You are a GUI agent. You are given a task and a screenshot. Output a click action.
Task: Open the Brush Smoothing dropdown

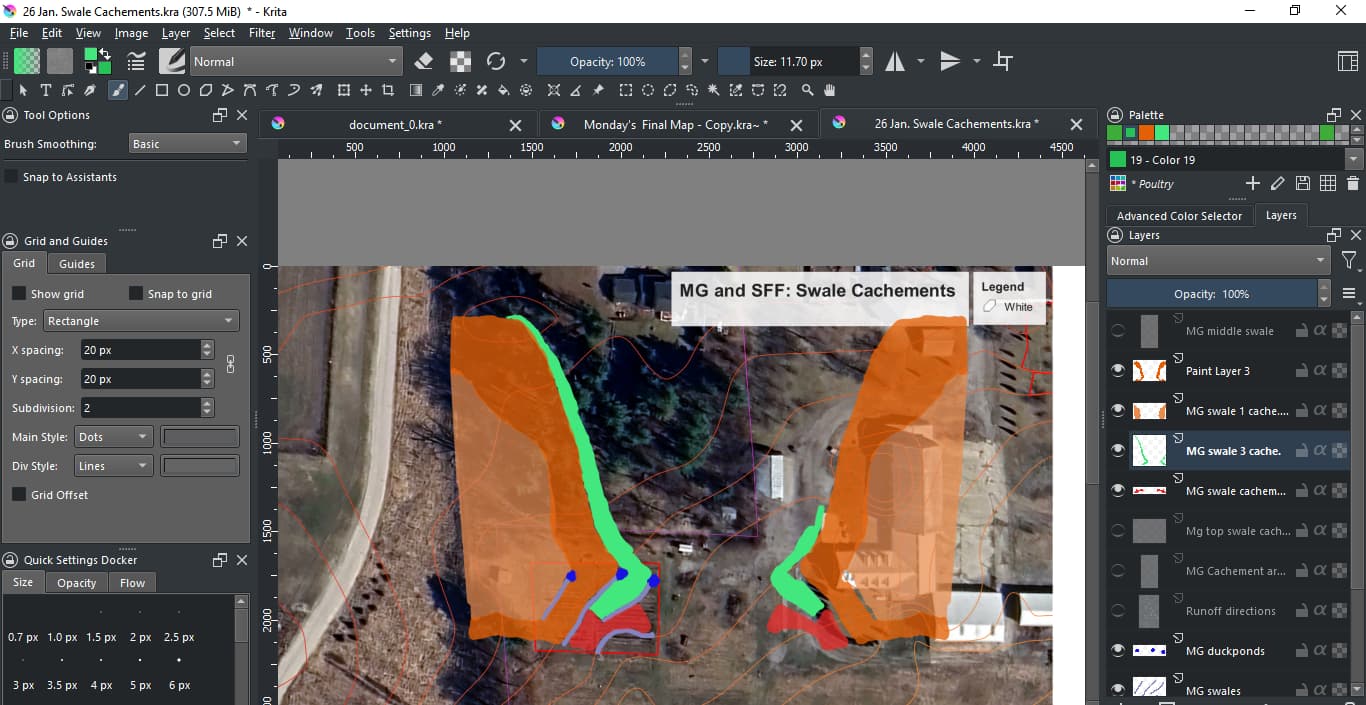[187, 144]
